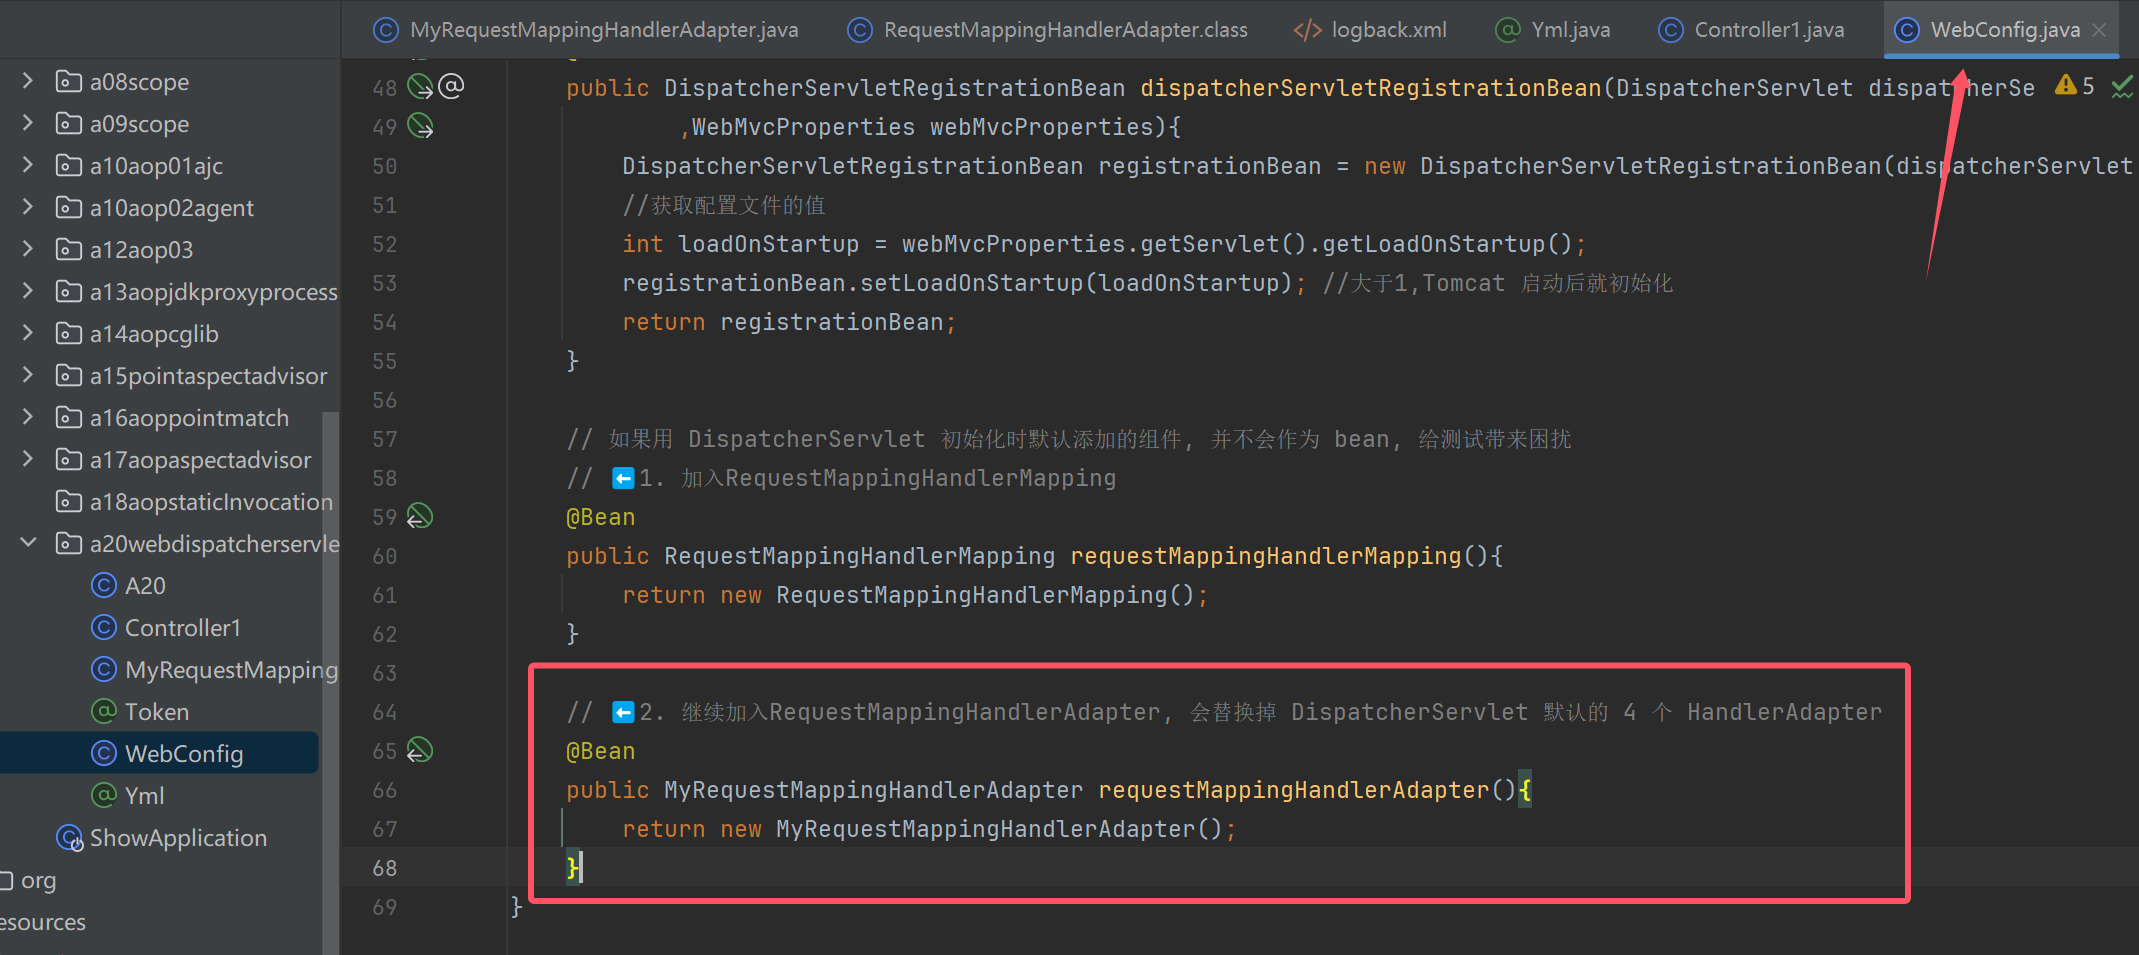Screen dimensions: 2139x955
Task: Click requestMappingHandlerAdapter method name line 66
Action: 1293,790
